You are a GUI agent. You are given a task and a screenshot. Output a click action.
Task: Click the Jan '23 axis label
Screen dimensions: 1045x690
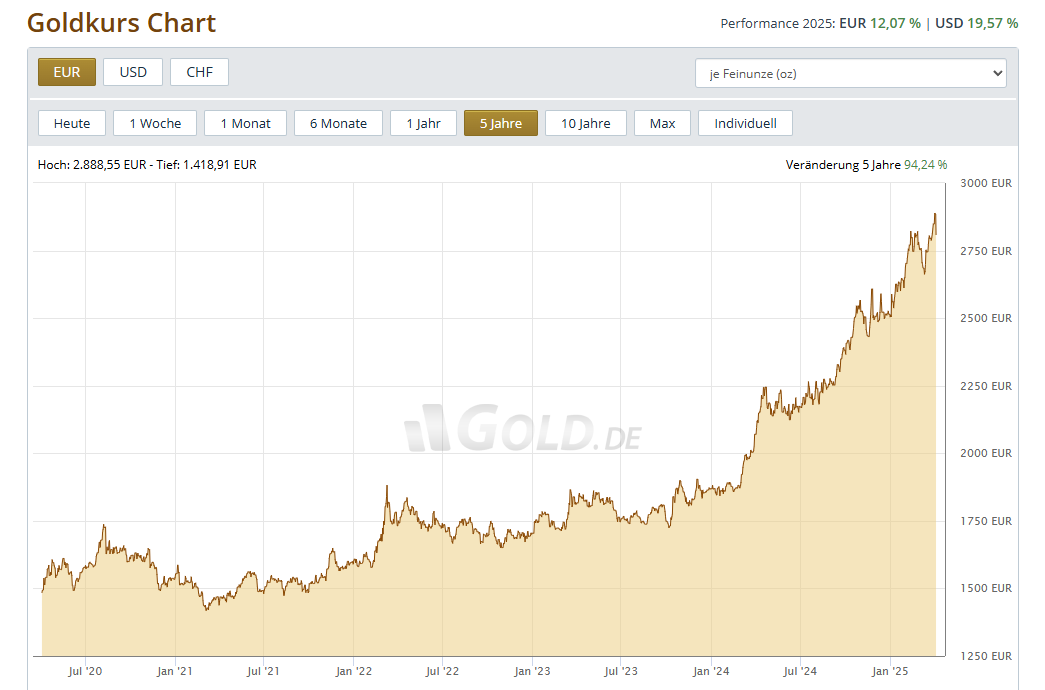point(532,671)
